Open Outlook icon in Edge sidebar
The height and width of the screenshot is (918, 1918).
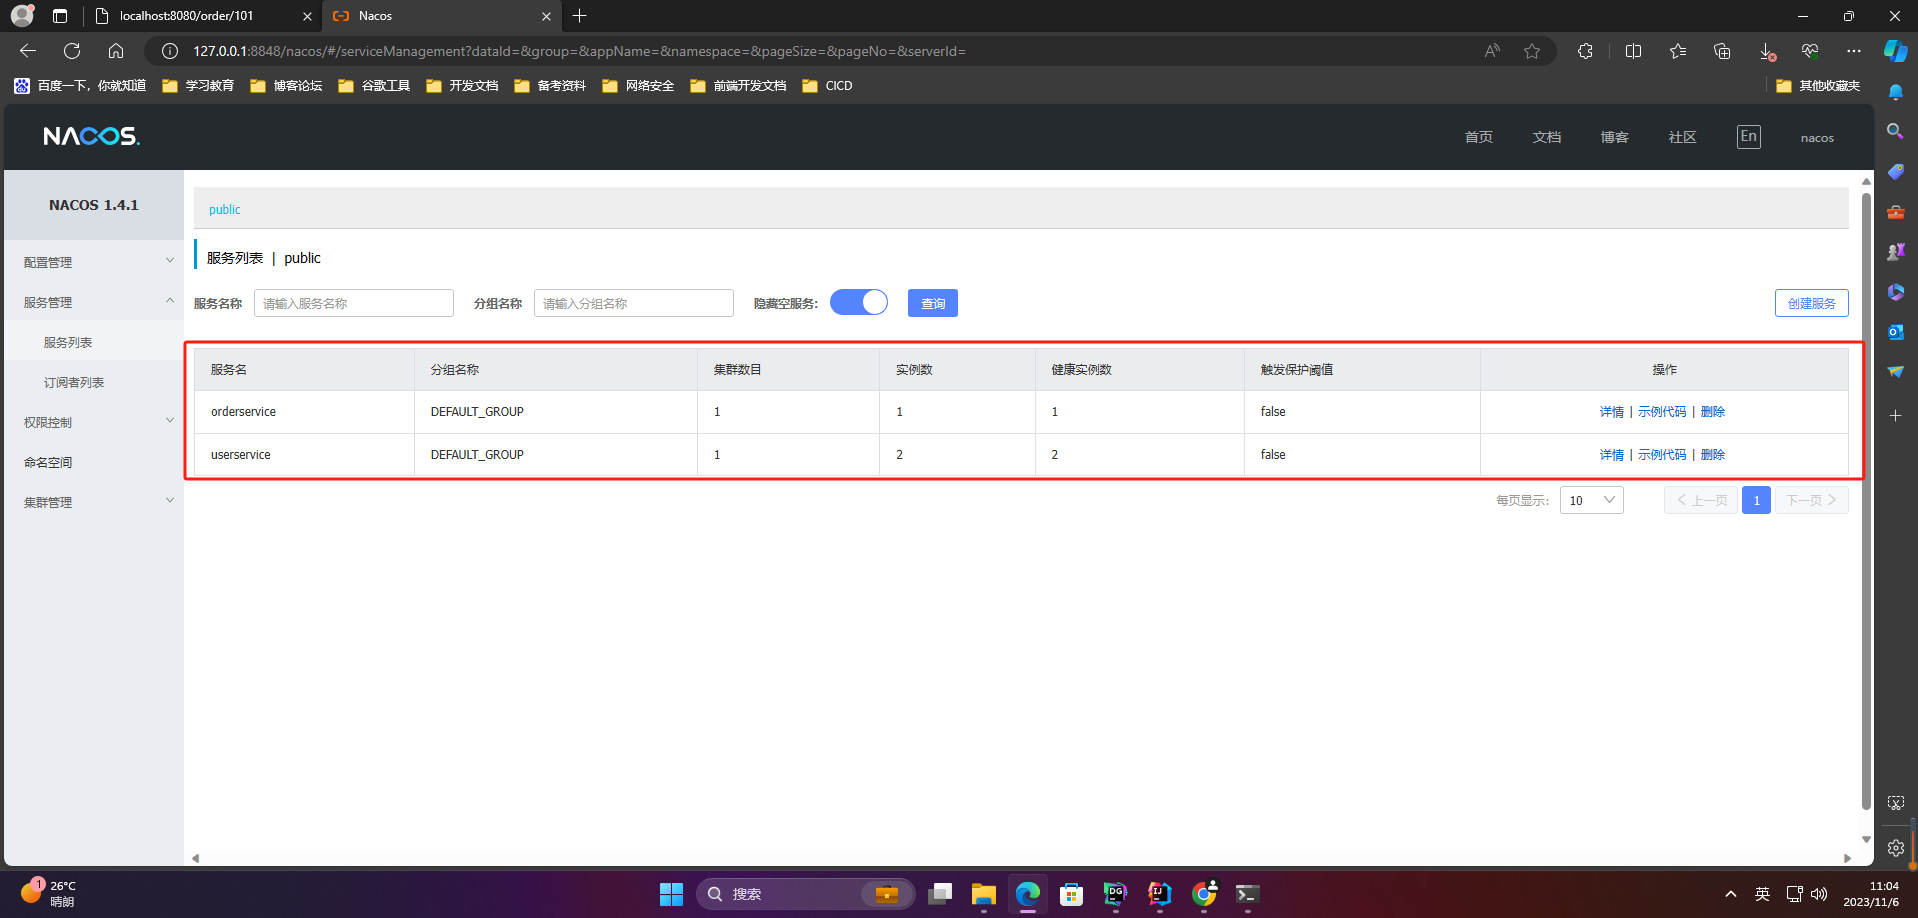point(1895,332)
